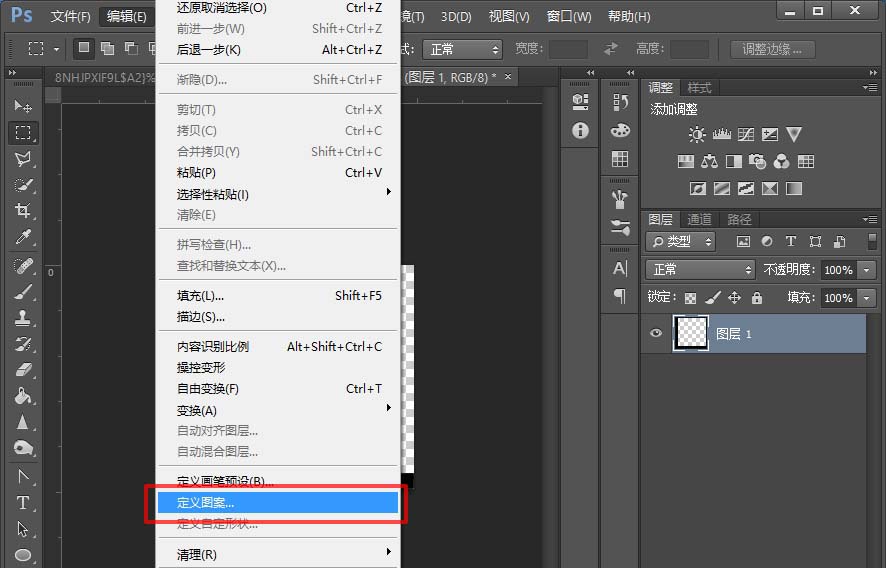886x568 pixels.
Task: Click the 调整边缘... button
Action: 772,50
